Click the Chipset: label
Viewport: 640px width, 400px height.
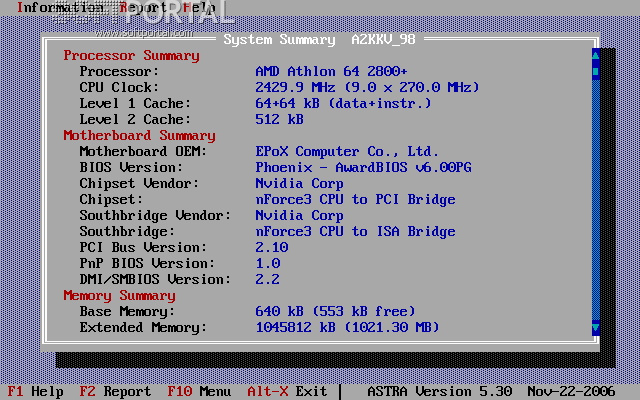(x=111, y=199)
